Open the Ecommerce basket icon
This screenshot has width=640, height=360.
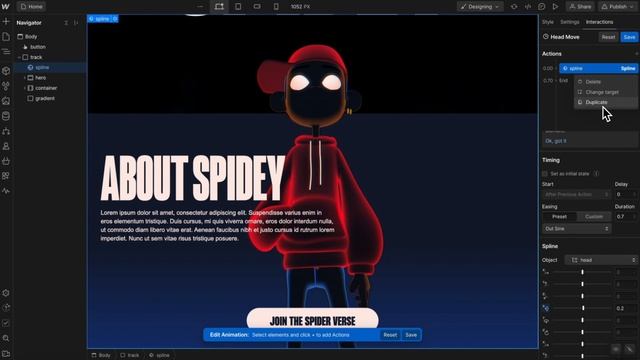6,161
